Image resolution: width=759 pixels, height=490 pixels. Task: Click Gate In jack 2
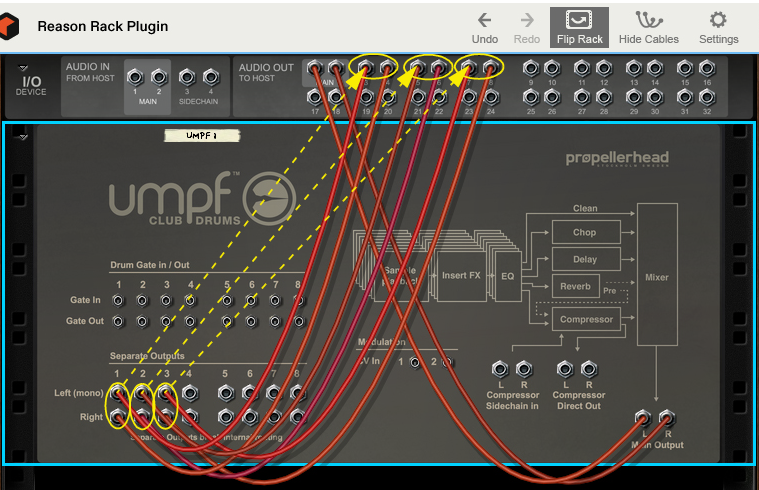[142, 301]
